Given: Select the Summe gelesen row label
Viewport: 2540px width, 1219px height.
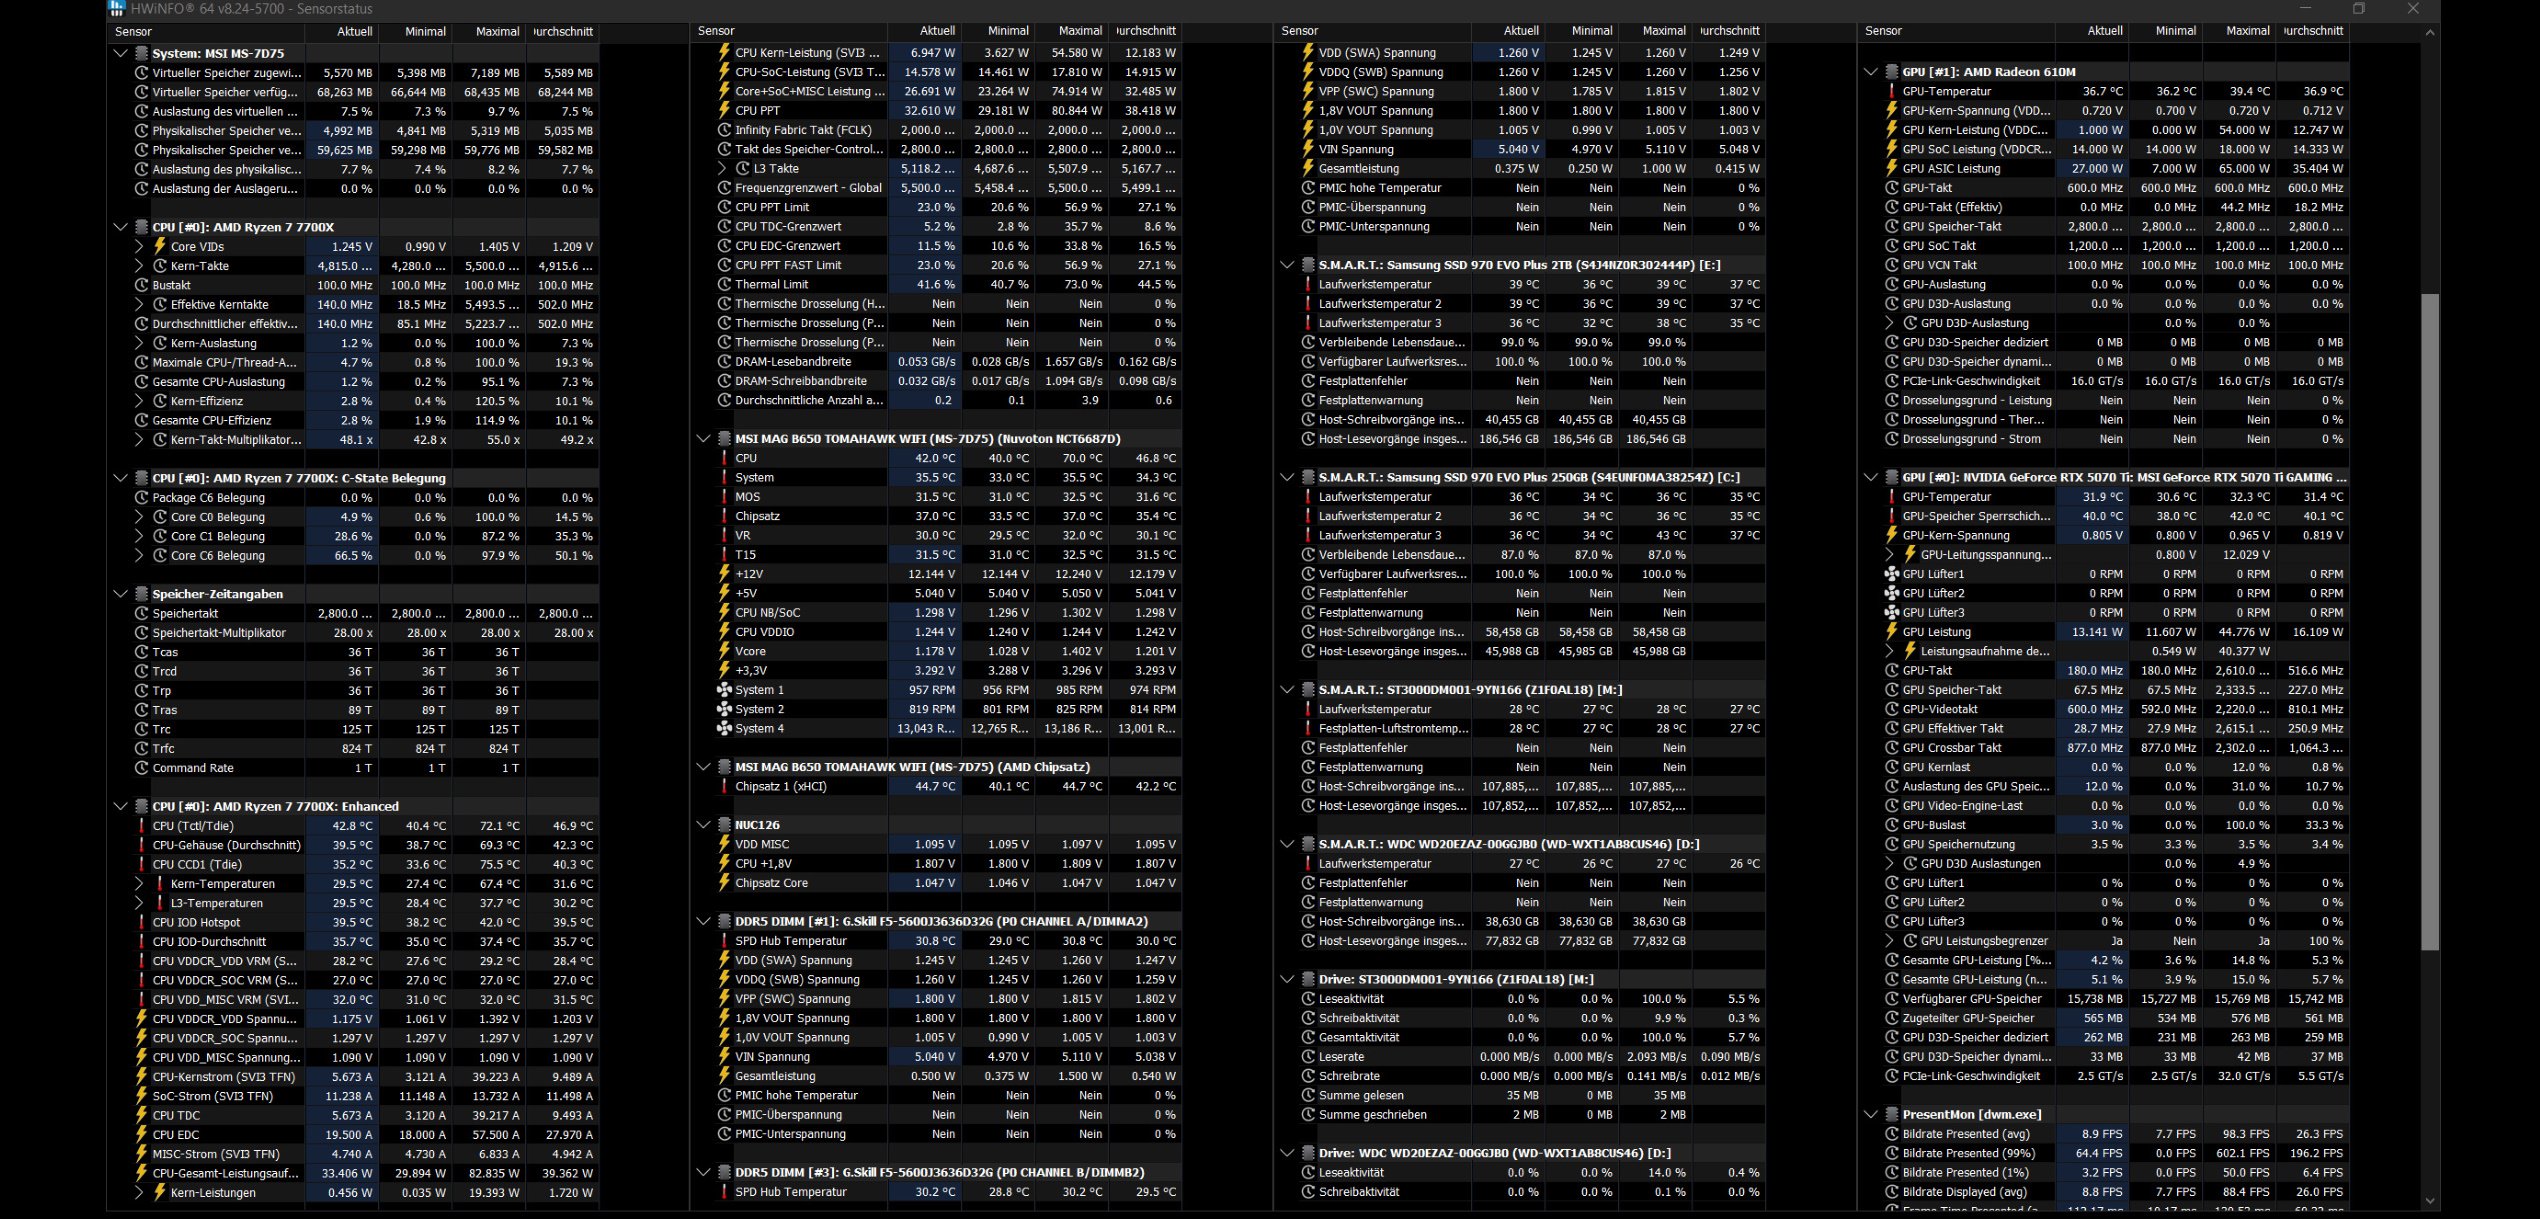Looking at the screenshot, I should 1361,1096.
